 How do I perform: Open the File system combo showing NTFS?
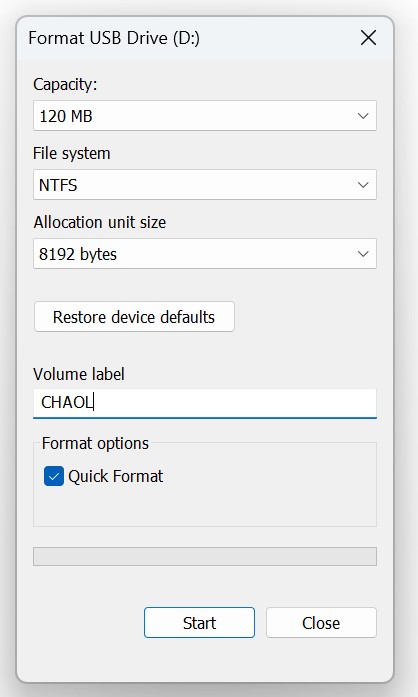[205, 184]
